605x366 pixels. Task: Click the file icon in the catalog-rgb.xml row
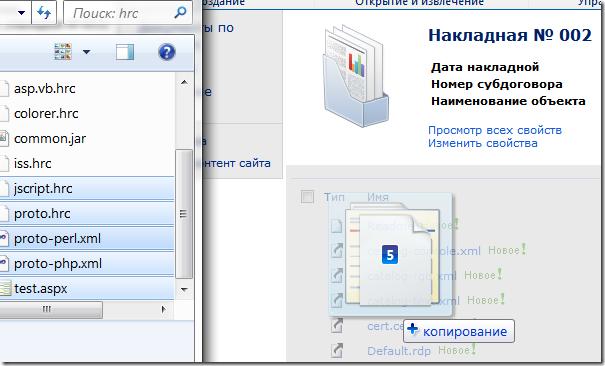coord(337,275)
